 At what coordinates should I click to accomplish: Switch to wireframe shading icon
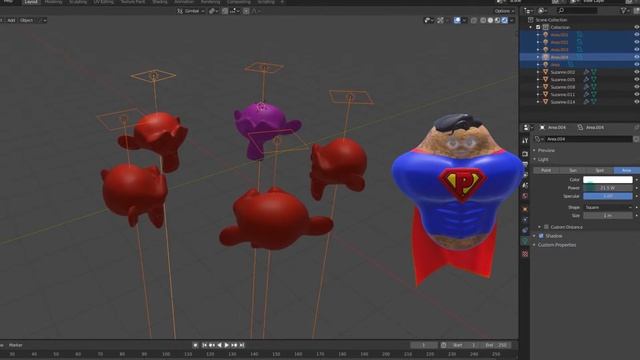(483, 20)
